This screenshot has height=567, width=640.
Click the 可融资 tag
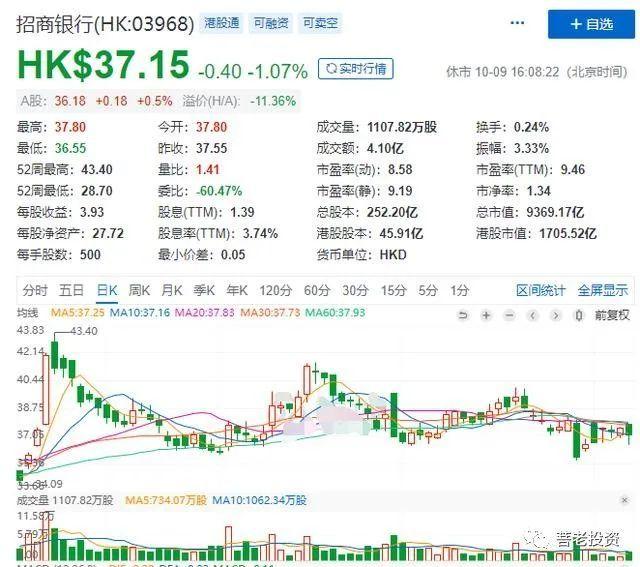[271, 23]
